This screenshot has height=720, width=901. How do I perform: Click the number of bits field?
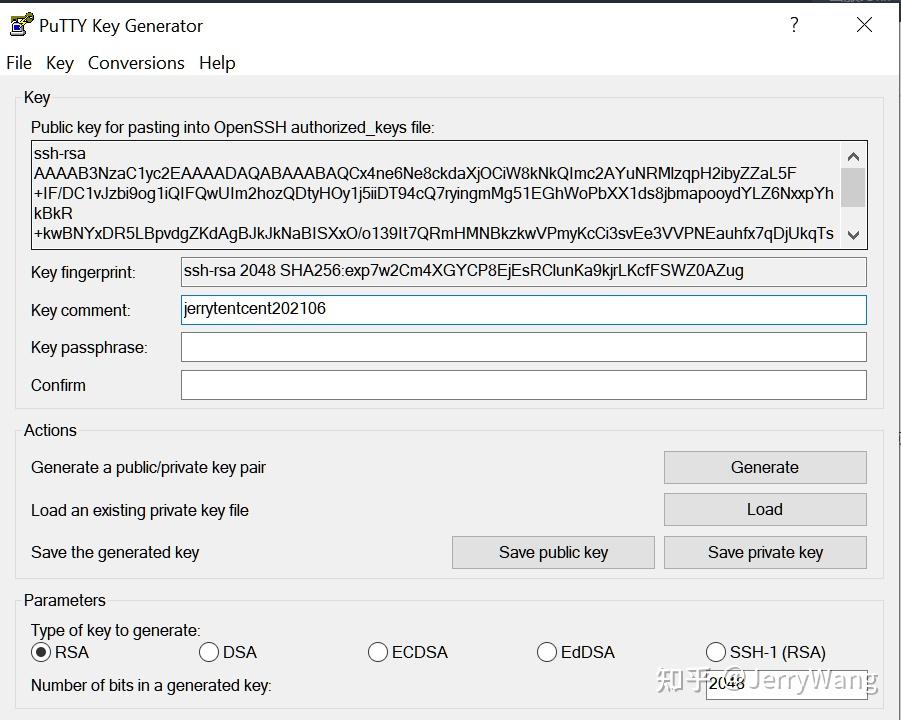pos(787,685)
